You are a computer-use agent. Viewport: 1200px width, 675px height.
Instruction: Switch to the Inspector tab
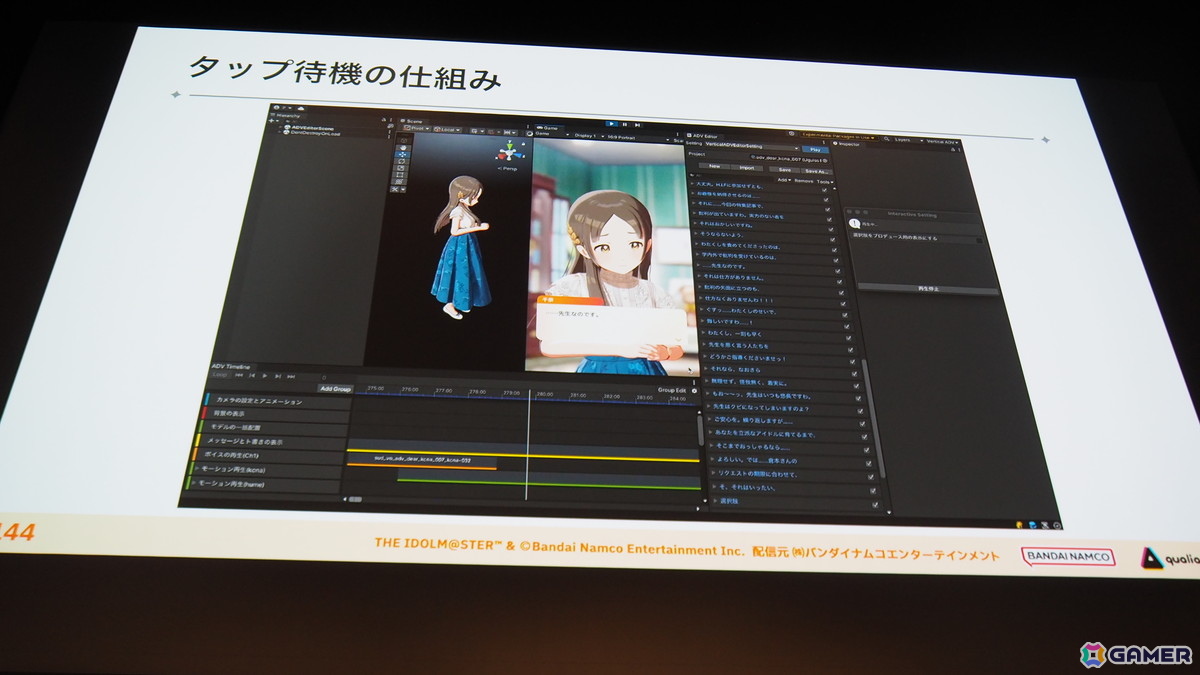point(848,144)
